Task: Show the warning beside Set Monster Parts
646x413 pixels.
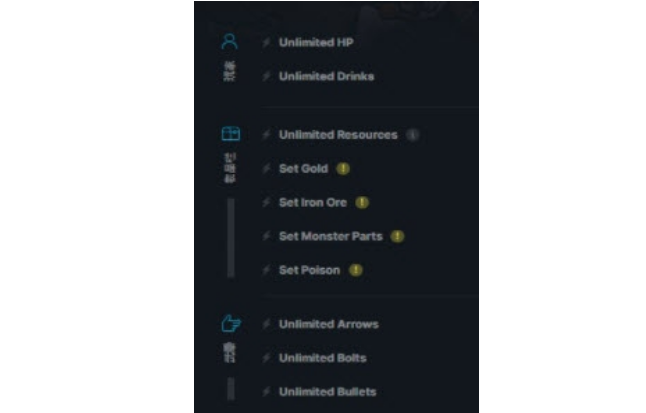Action: coord(397,237)
